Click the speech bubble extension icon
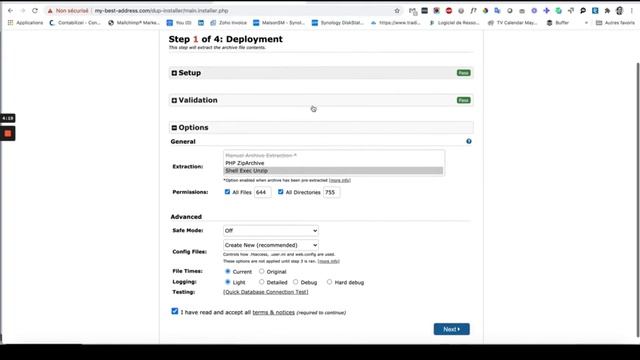640x360 pixels. click(583, 11)
